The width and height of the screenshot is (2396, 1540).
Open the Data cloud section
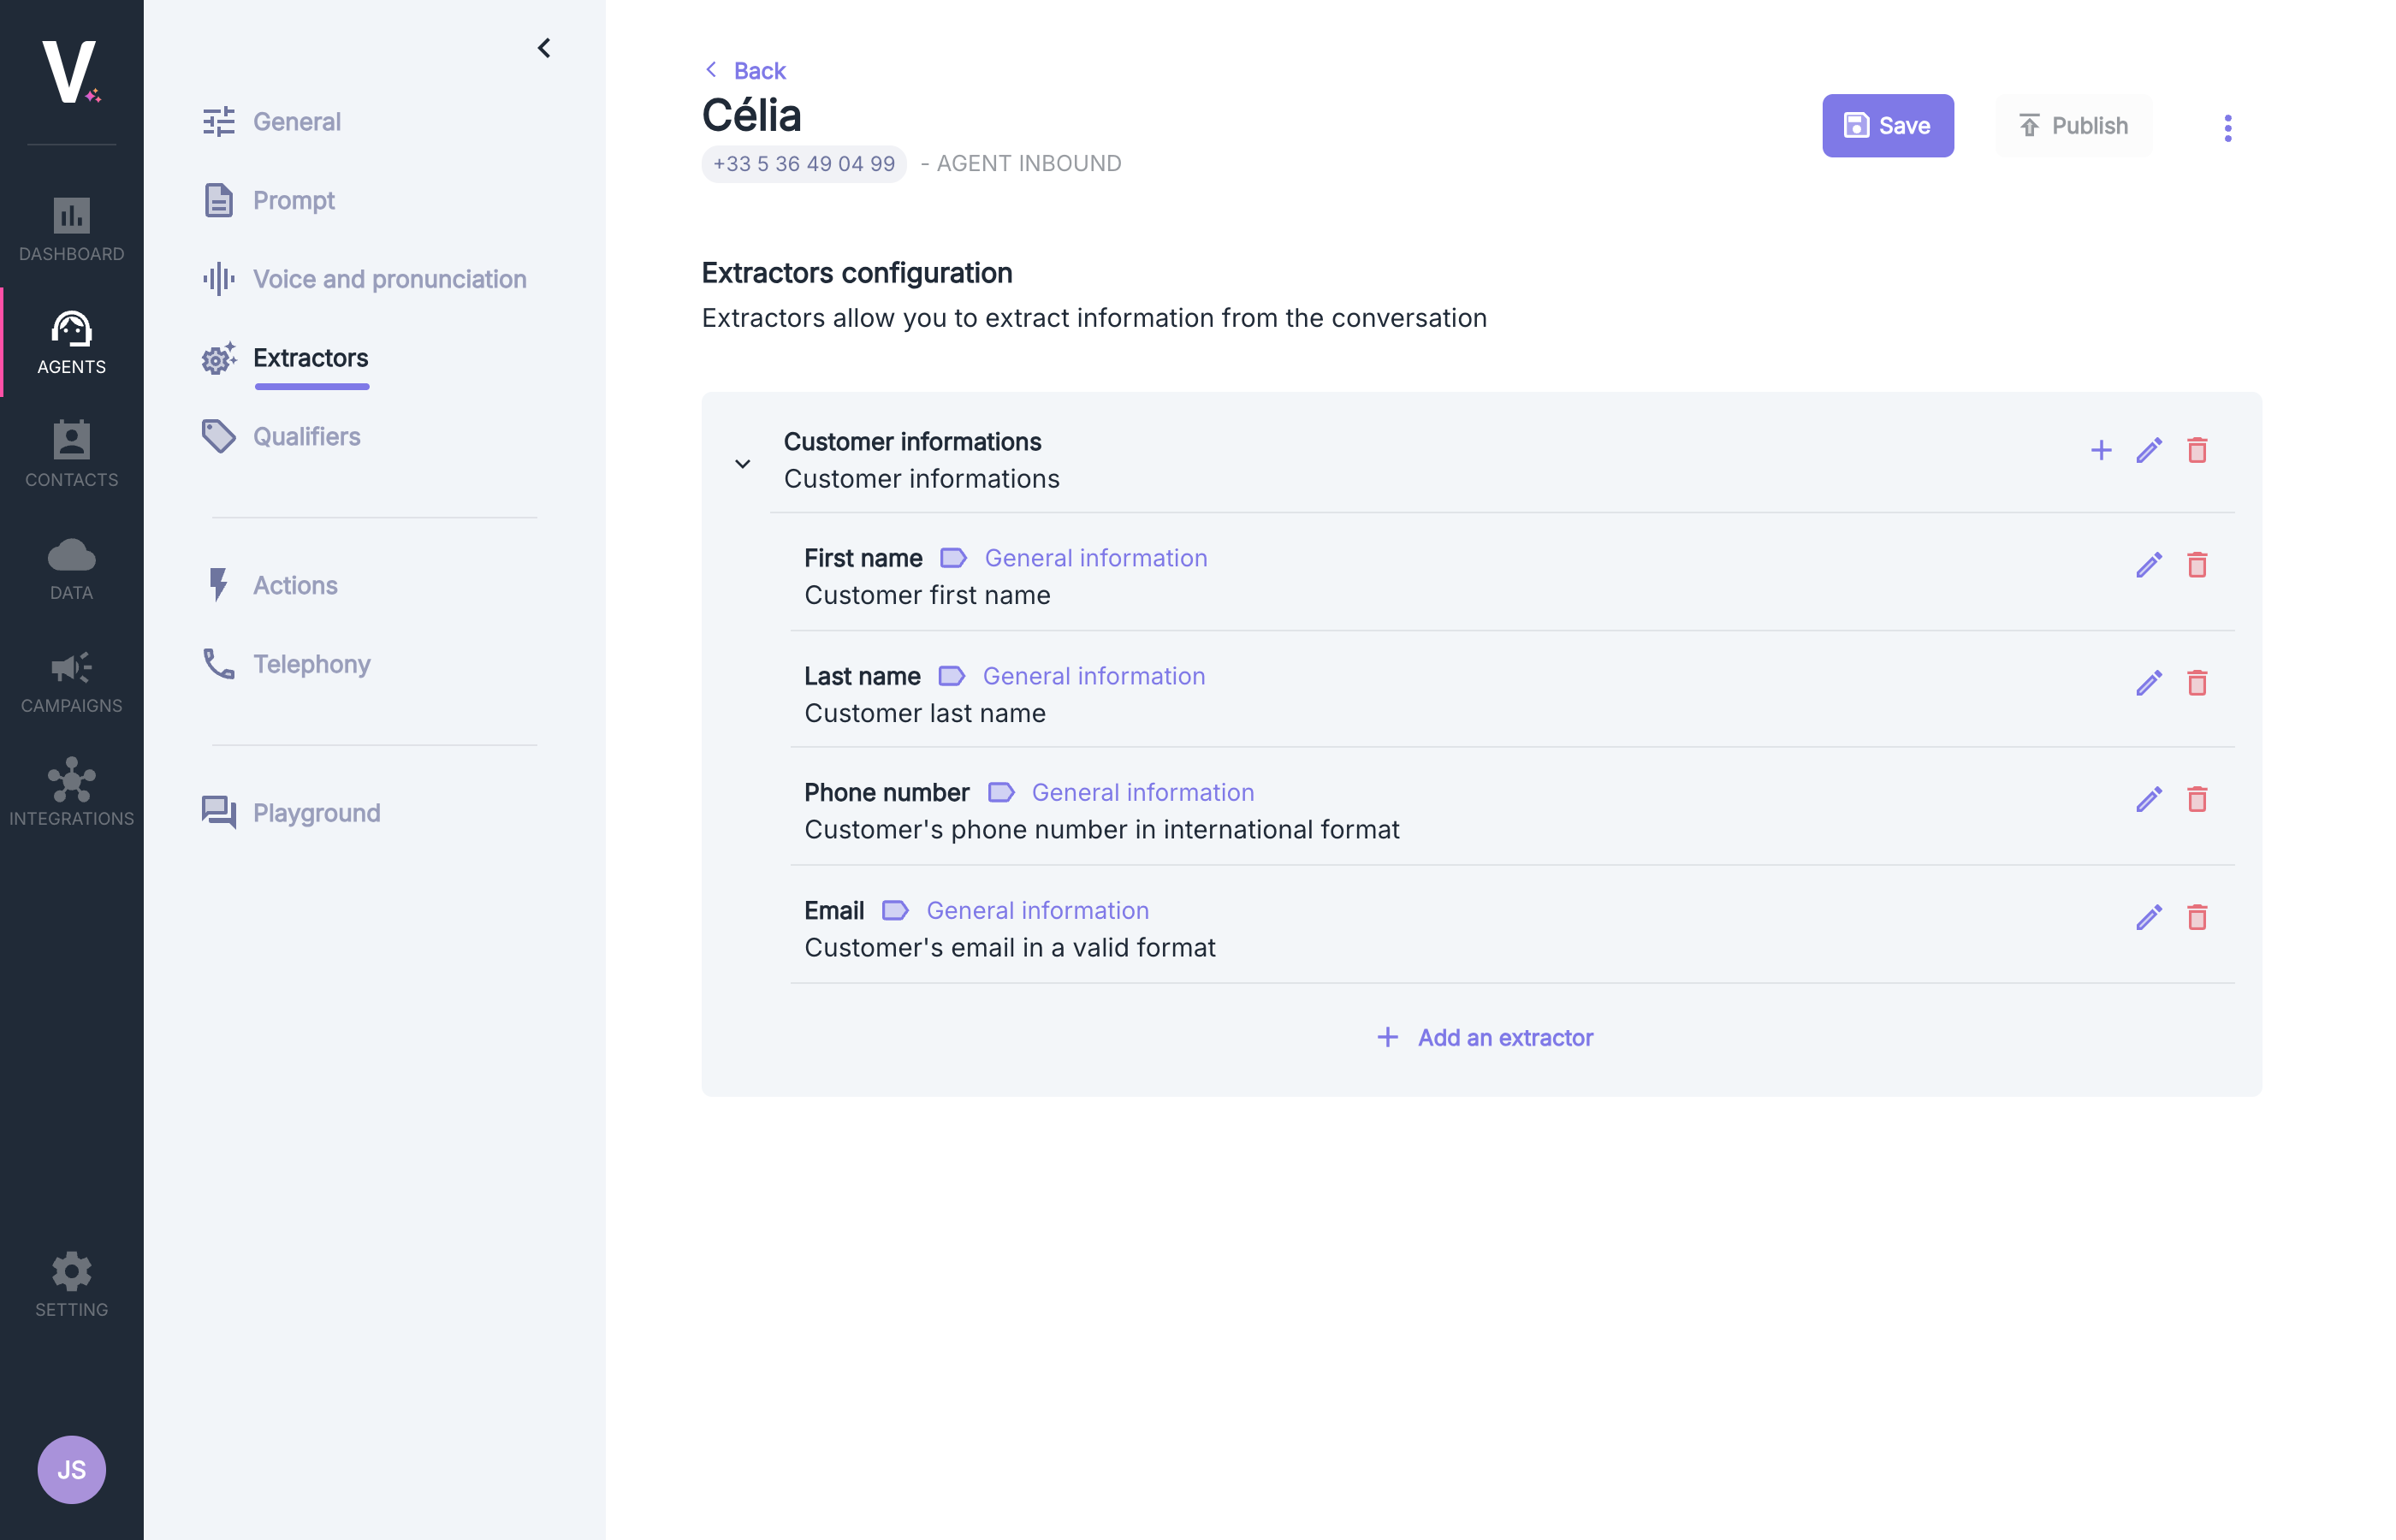(71, 568)
